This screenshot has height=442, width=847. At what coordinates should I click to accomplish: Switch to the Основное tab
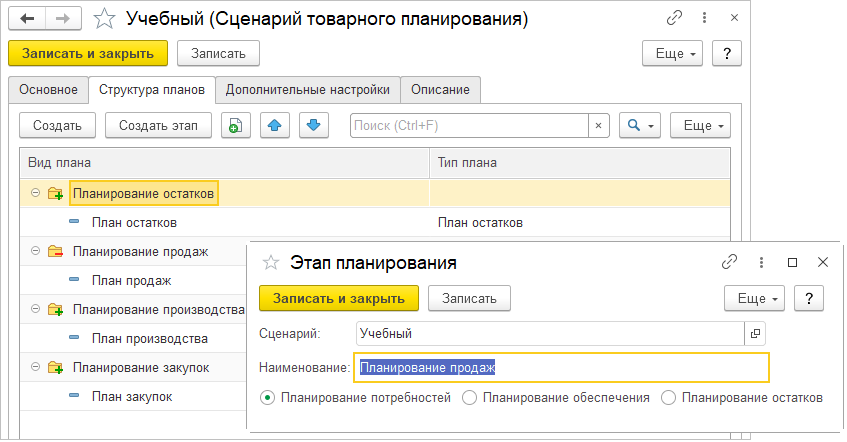click(x=47, y=89)
